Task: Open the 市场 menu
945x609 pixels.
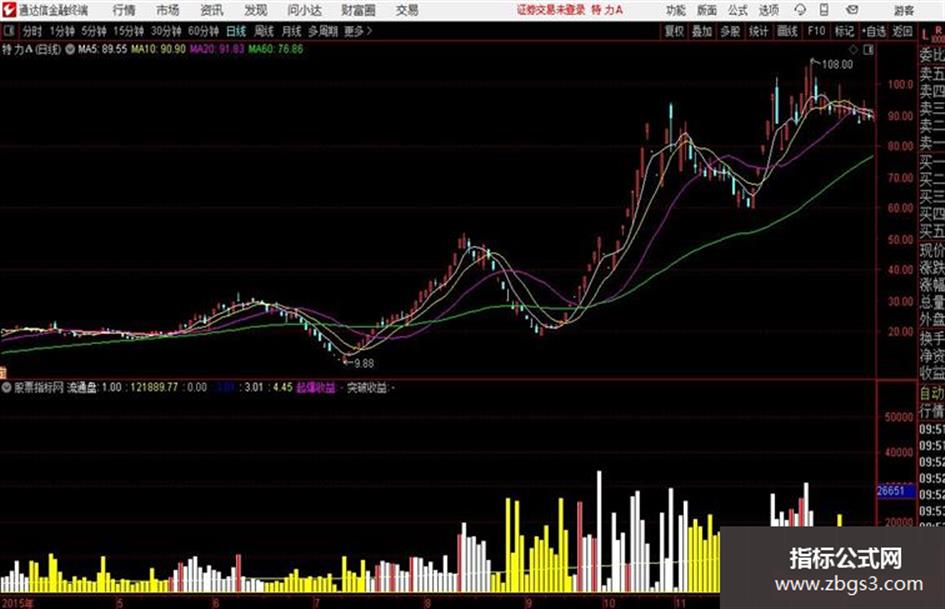Action: [x=168, y=10]
